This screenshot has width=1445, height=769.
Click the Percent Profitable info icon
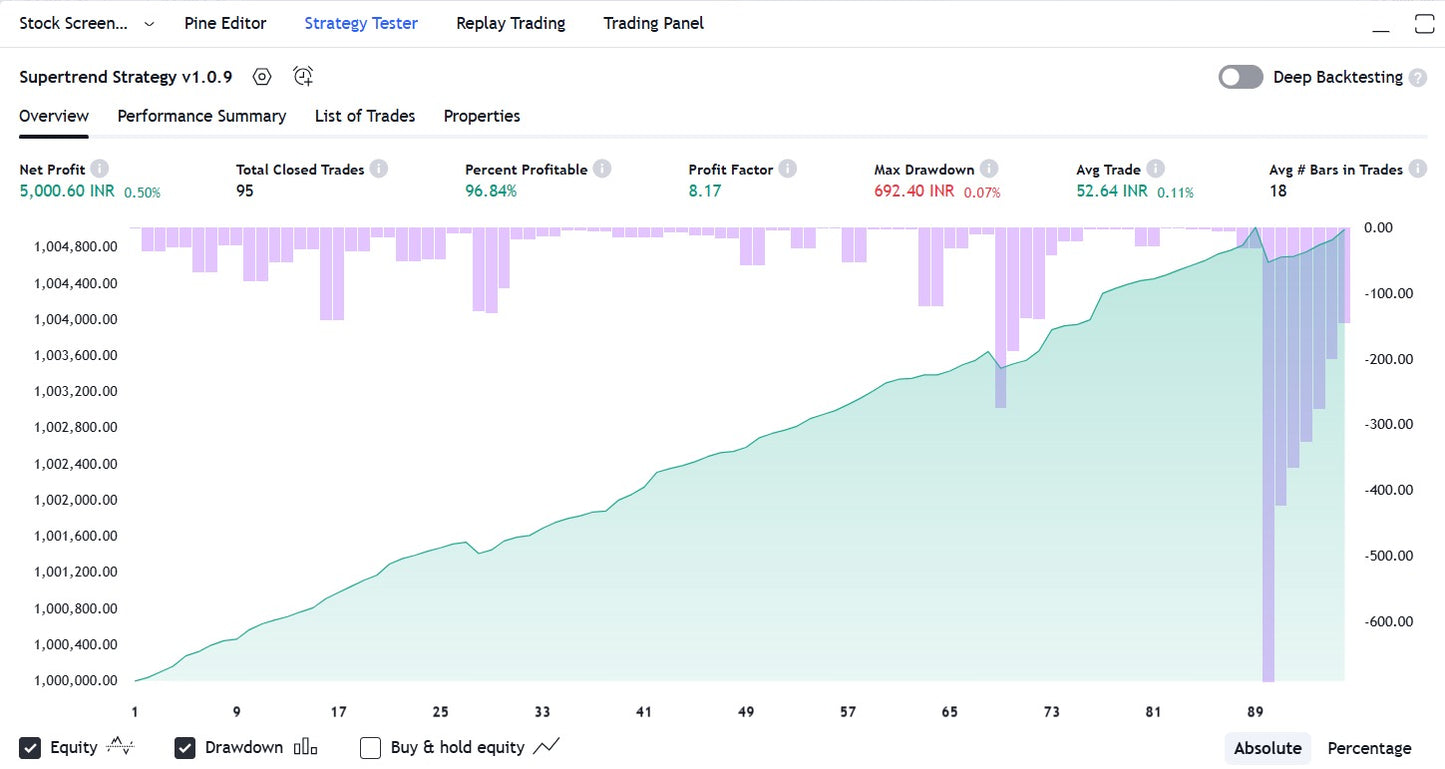coord(602,169)
